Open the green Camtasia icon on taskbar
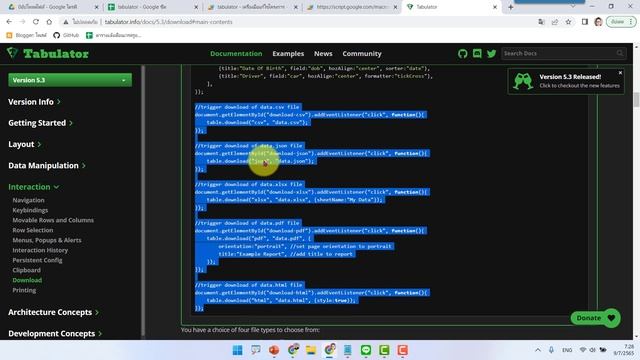 [384, 350]
